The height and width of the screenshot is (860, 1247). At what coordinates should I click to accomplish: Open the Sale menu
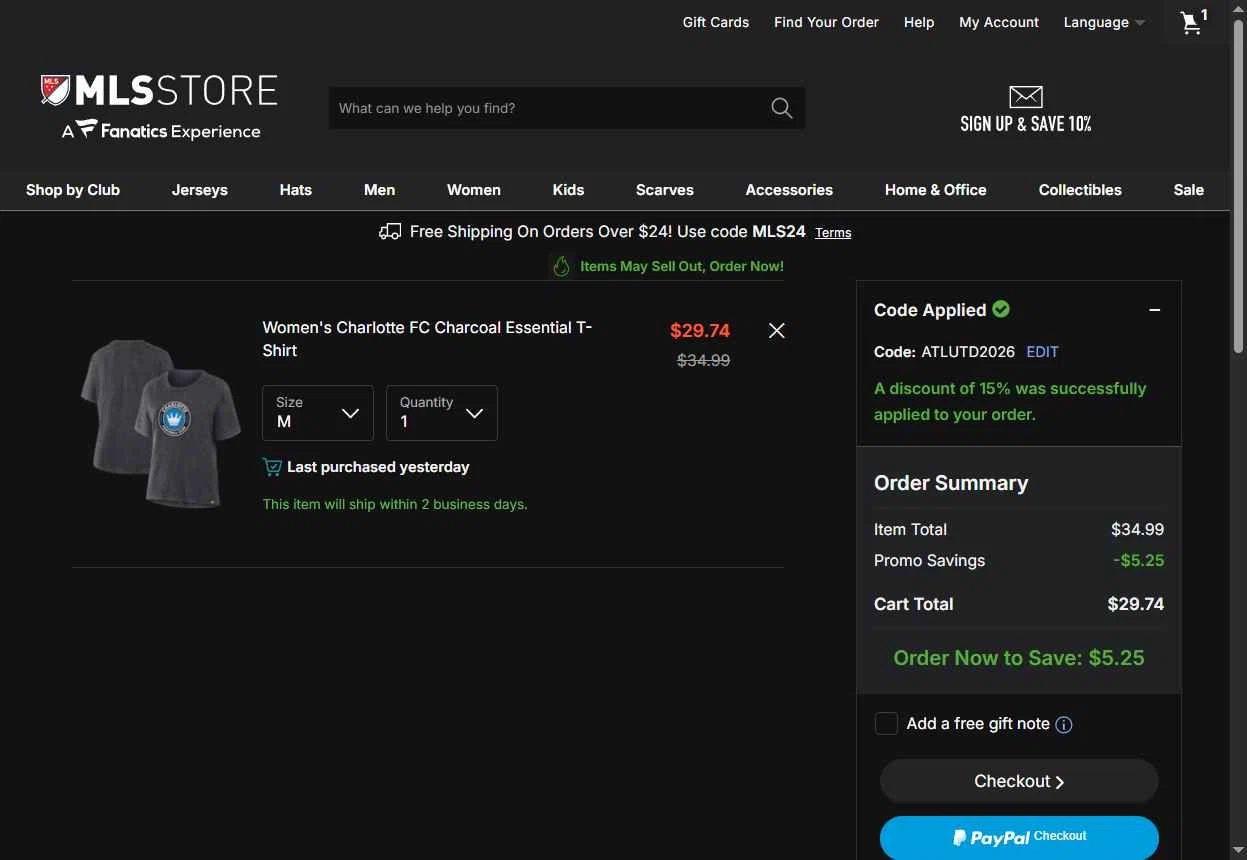1189,190
